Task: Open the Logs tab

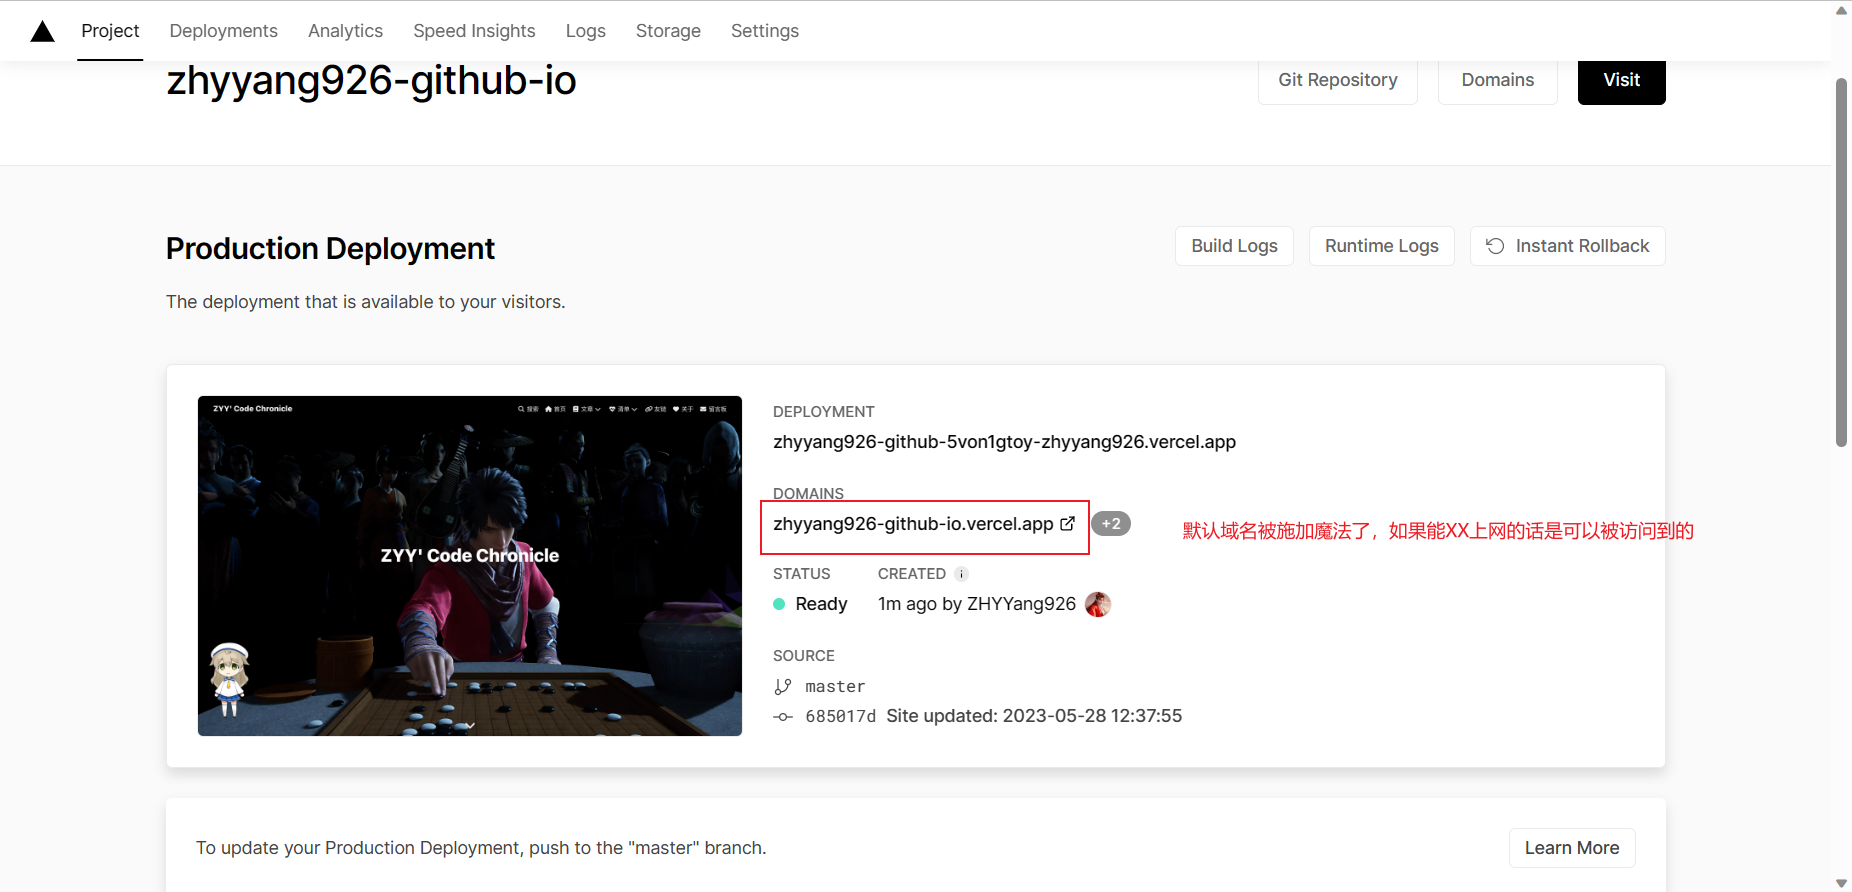Action: point(585,31)
